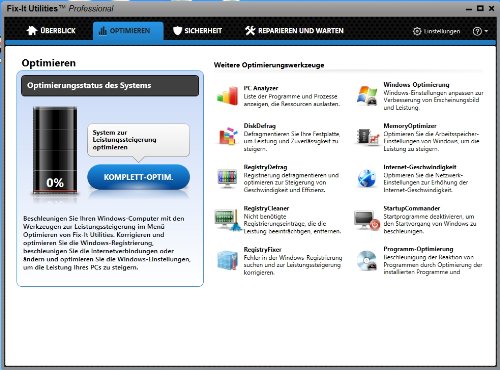Click the wrench icon of Reparieren und Warten
500x370 pixels.
coord(250,31)
